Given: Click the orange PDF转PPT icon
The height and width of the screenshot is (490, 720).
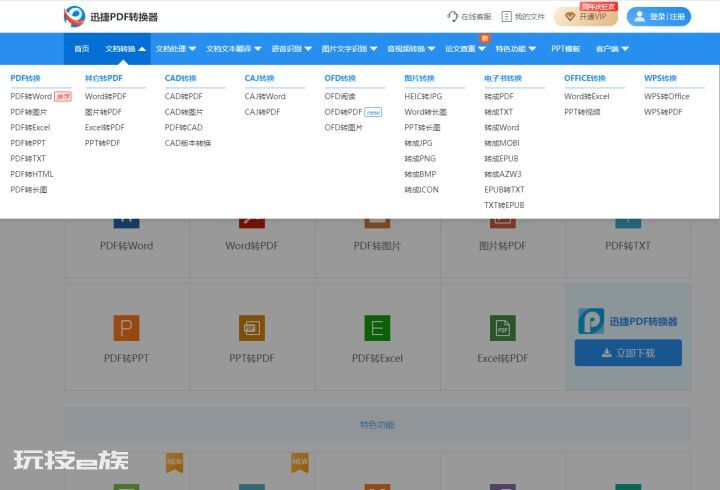Looking at the screenshot, I should 126,328.
